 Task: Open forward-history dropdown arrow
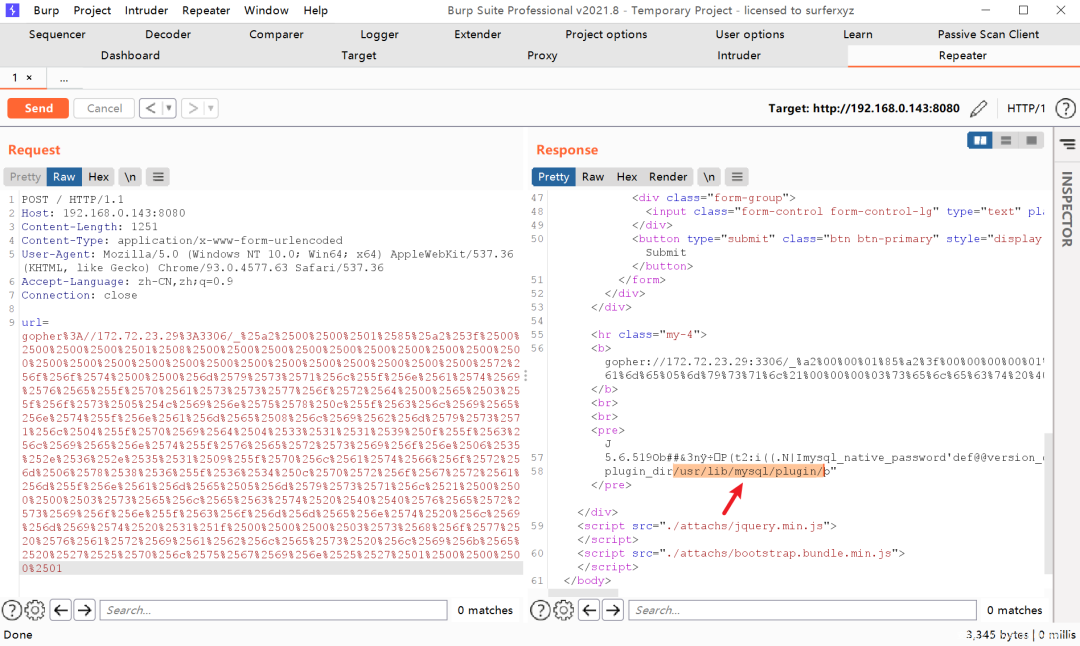click(211, 108)
